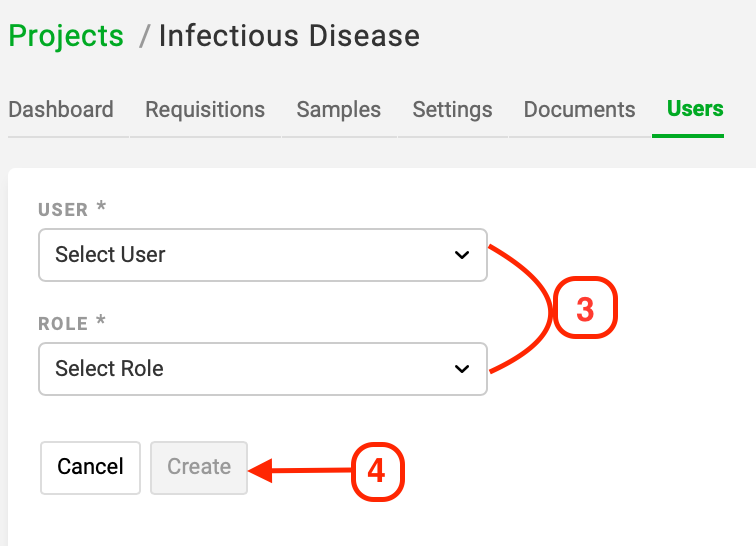
Task: Open the project Settings tab
Action: (452, 110)
